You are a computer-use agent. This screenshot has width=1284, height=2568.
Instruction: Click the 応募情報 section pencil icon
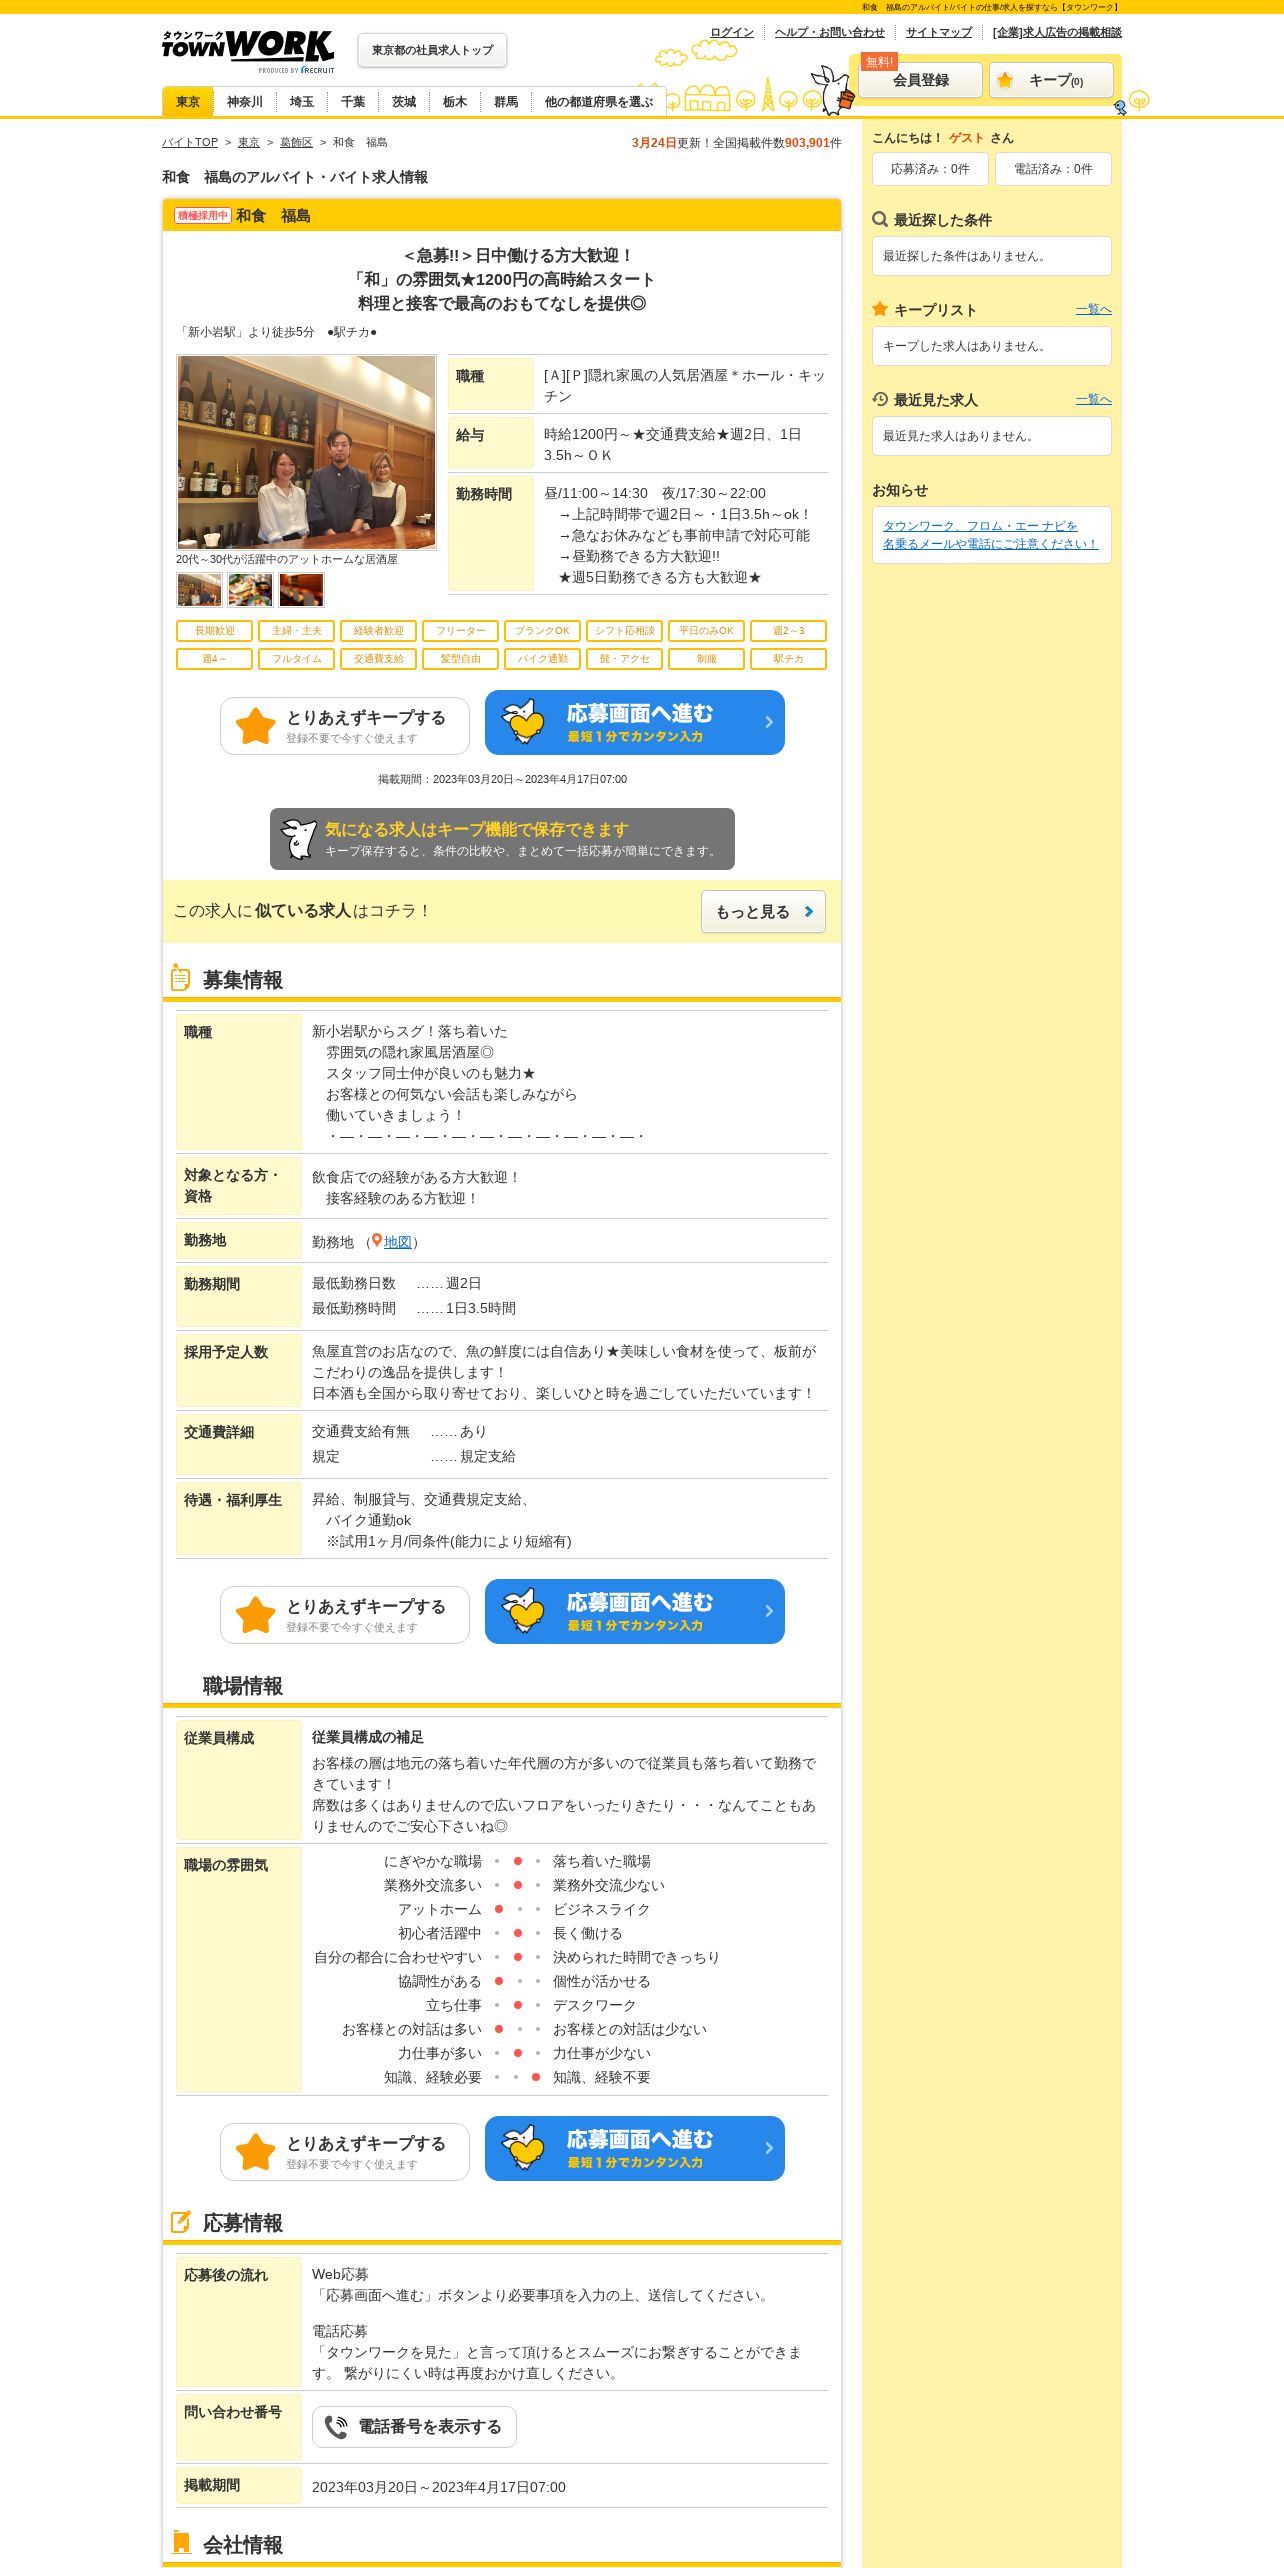pos(181,2222)
